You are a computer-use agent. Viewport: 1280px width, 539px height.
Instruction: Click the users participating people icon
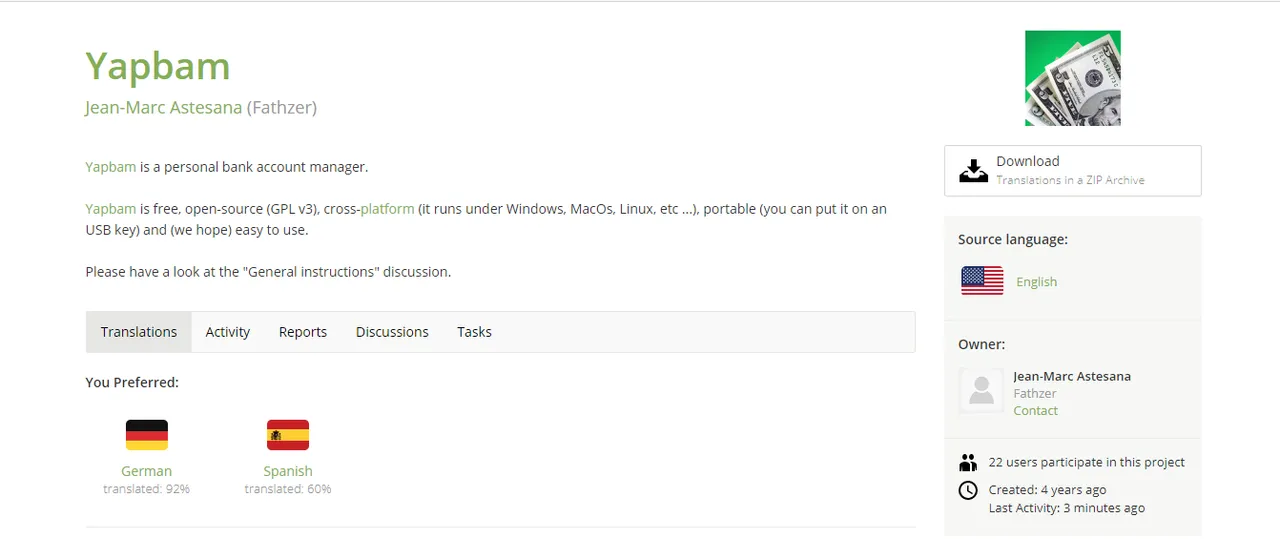tap(967, 463)
